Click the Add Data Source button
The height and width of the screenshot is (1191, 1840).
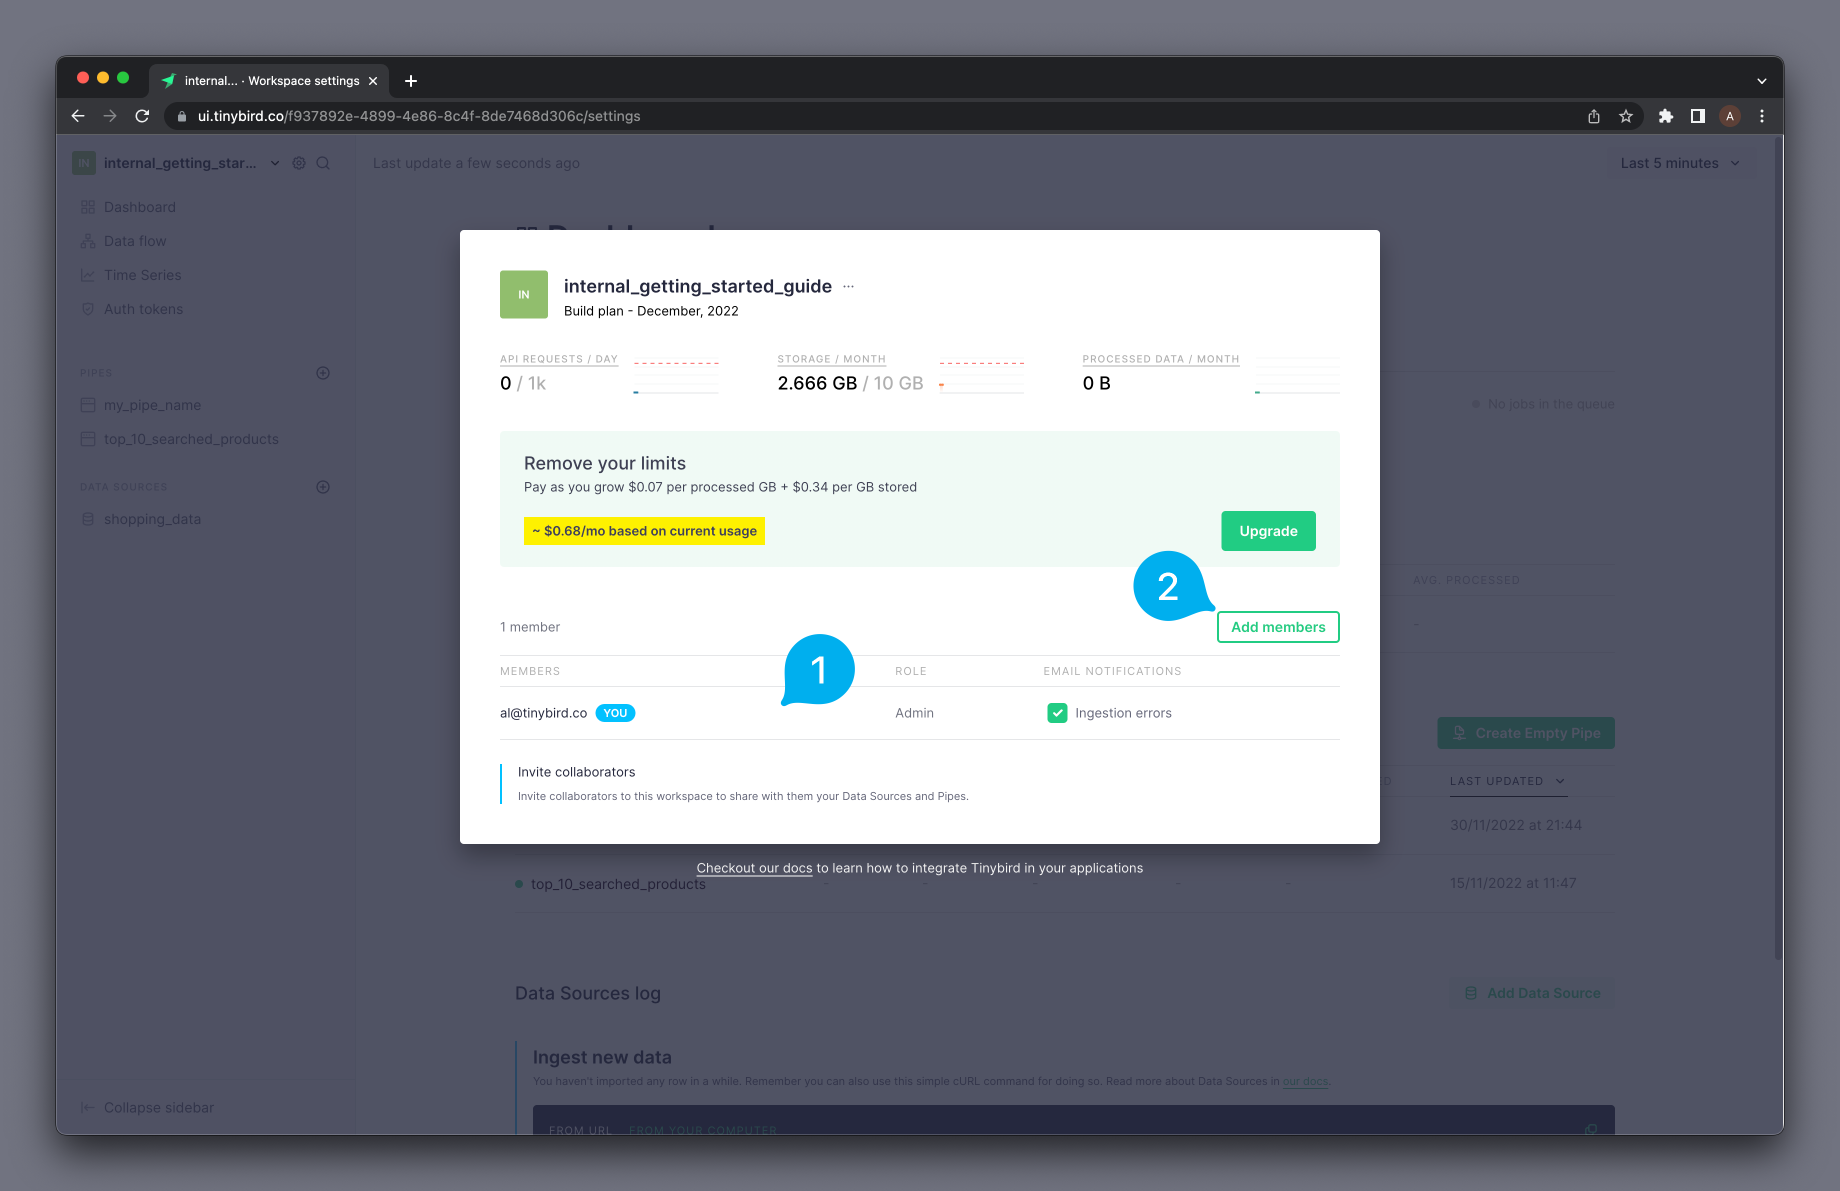pos(1532,993)
